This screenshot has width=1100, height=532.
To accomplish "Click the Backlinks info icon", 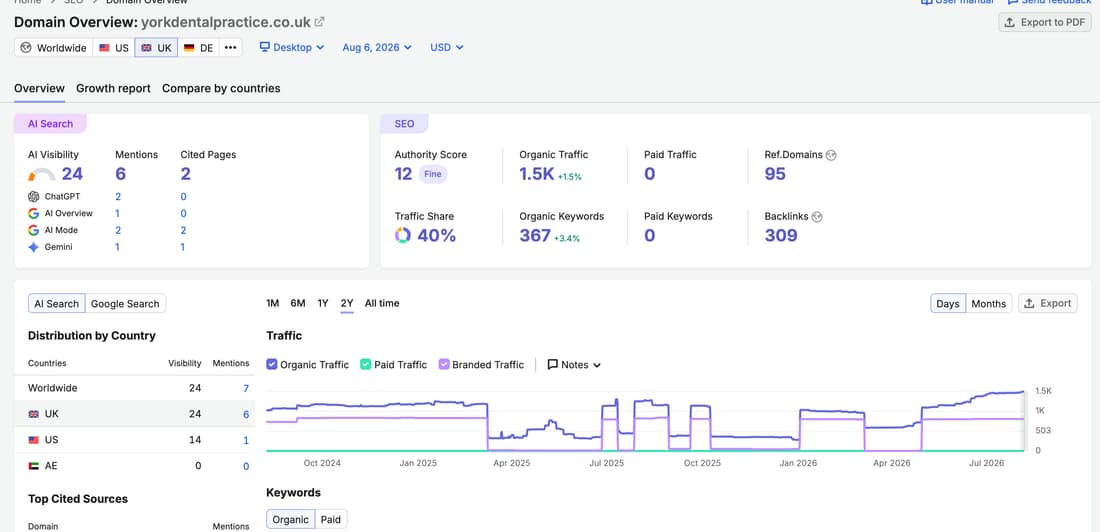I will (817, 217).
